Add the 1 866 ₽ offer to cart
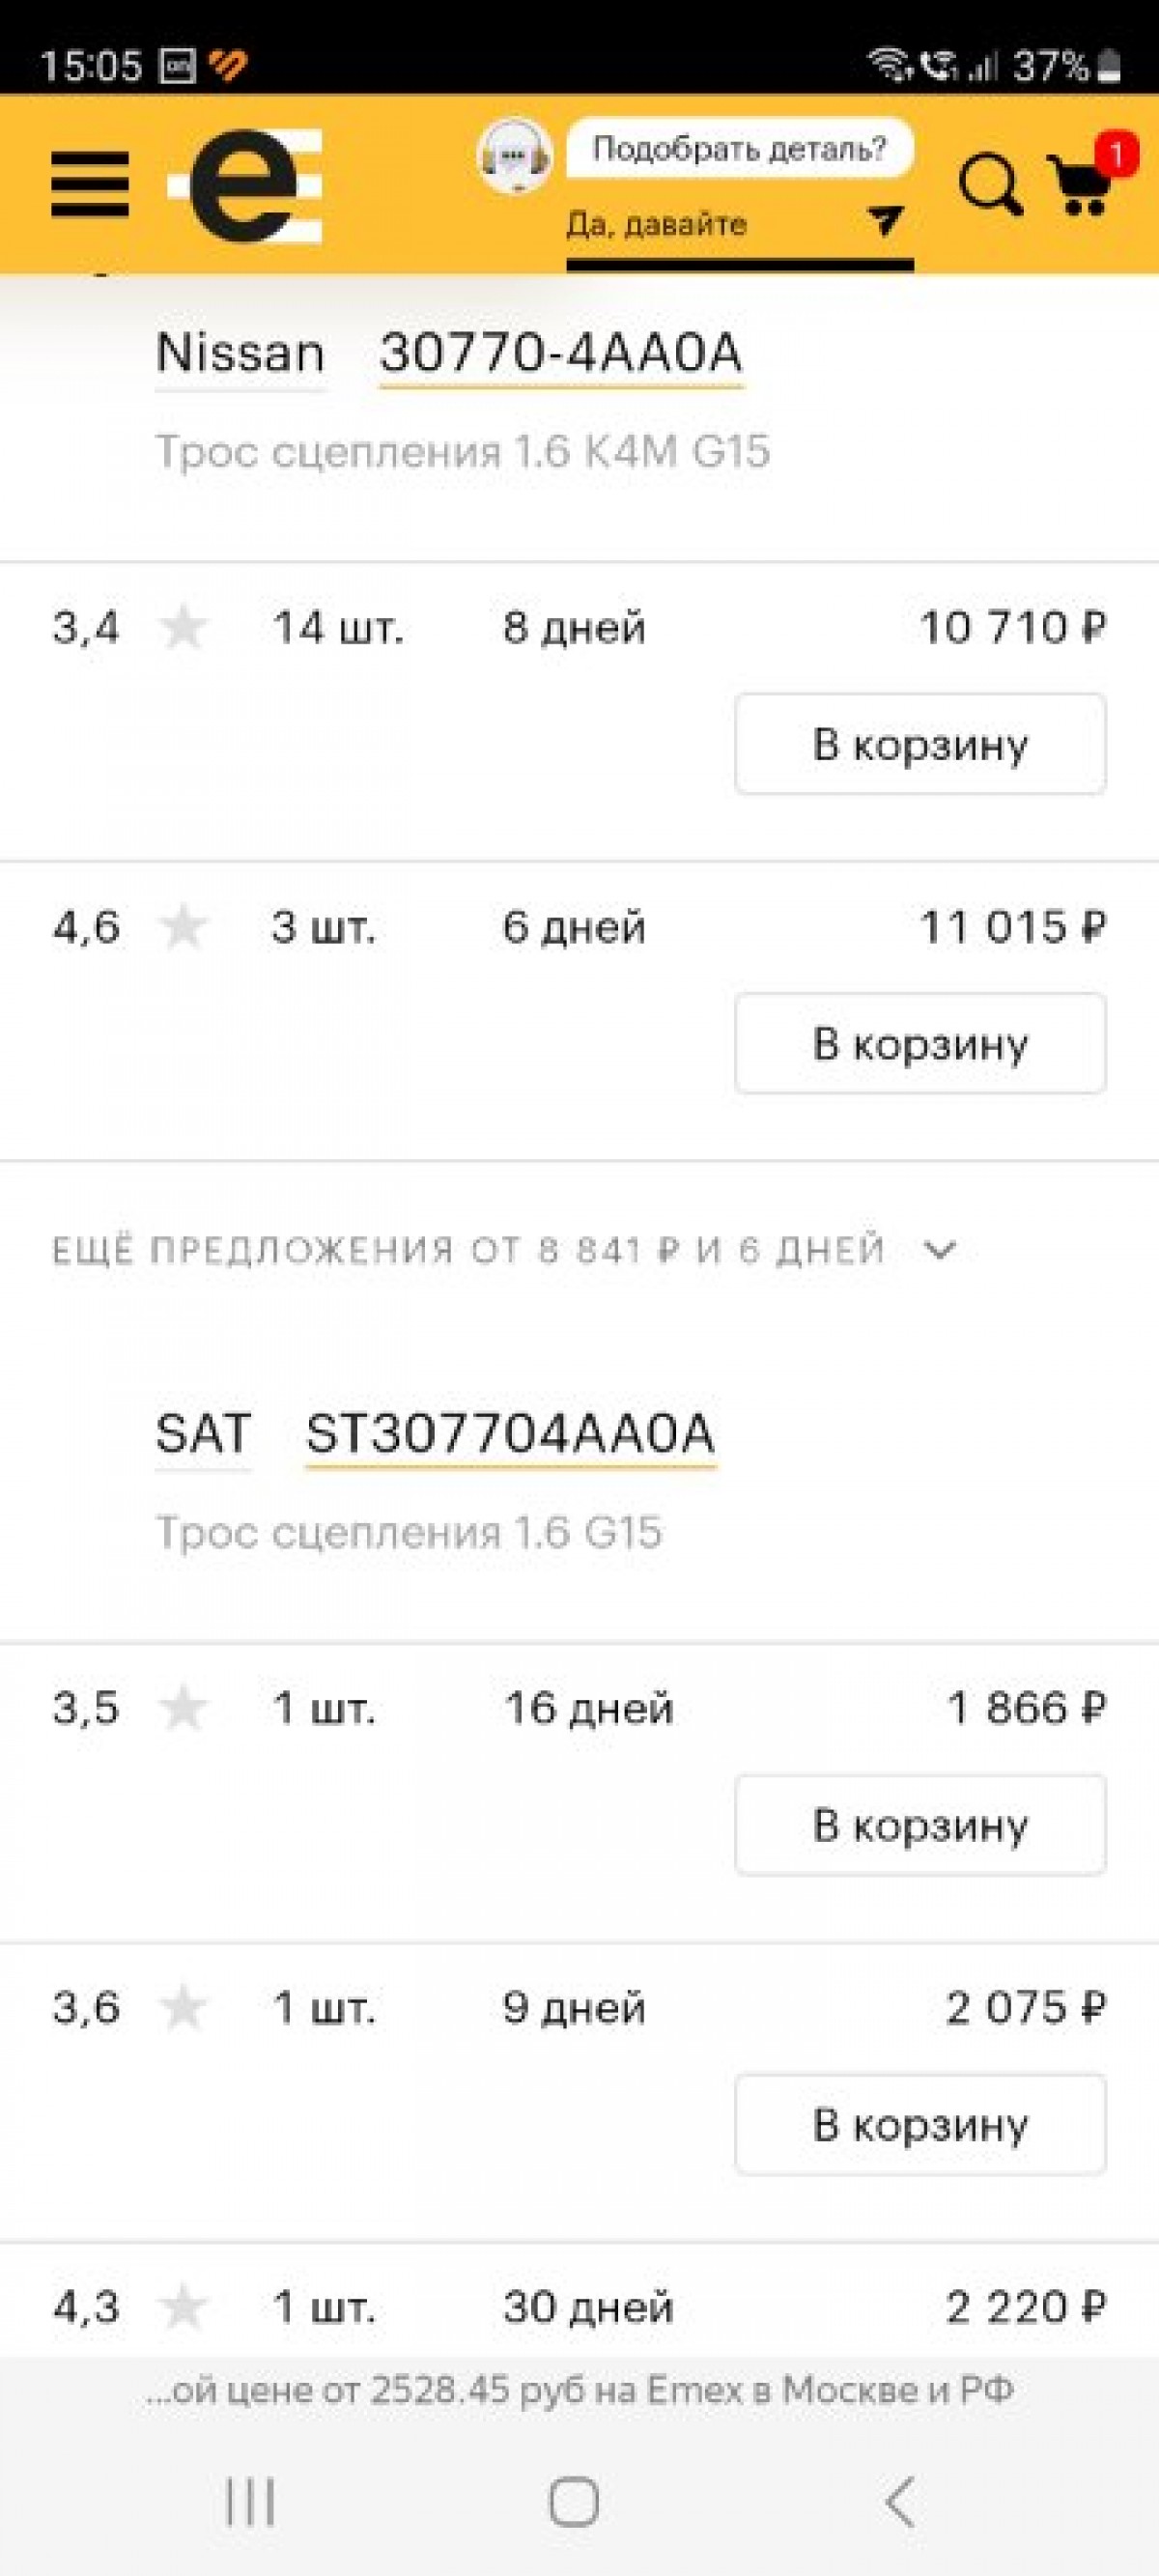This screenshot has height=2576, width=1159. 920,1825
